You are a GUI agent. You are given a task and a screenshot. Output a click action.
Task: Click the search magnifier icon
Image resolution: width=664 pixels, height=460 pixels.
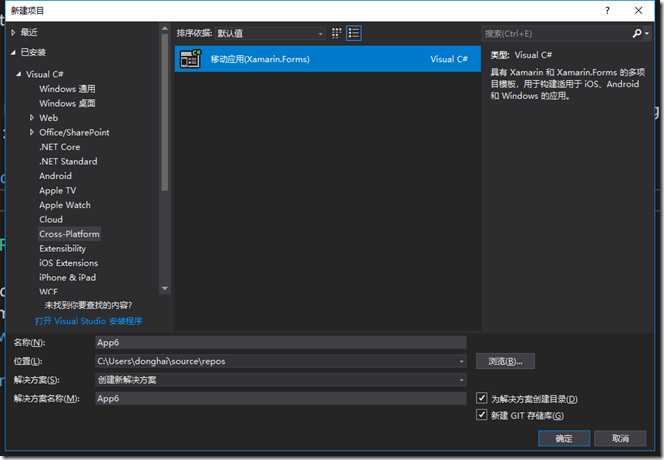pyautogui.click(x=636, y=33)
